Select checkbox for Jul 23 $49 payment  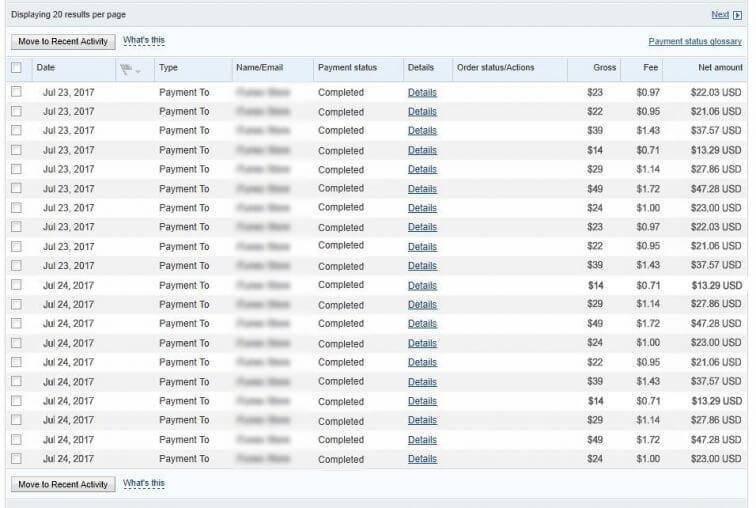coord(16,188)
